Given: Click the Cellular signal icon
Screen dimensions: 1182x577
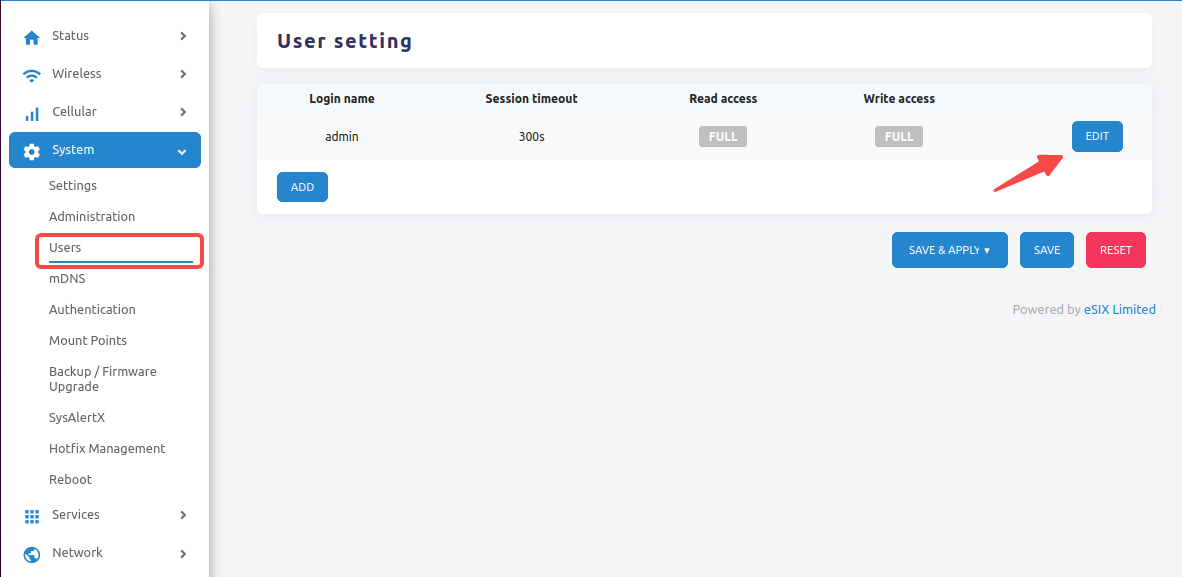Looking at the screenshot, I should pyautogui.click(x=30, y=111).
